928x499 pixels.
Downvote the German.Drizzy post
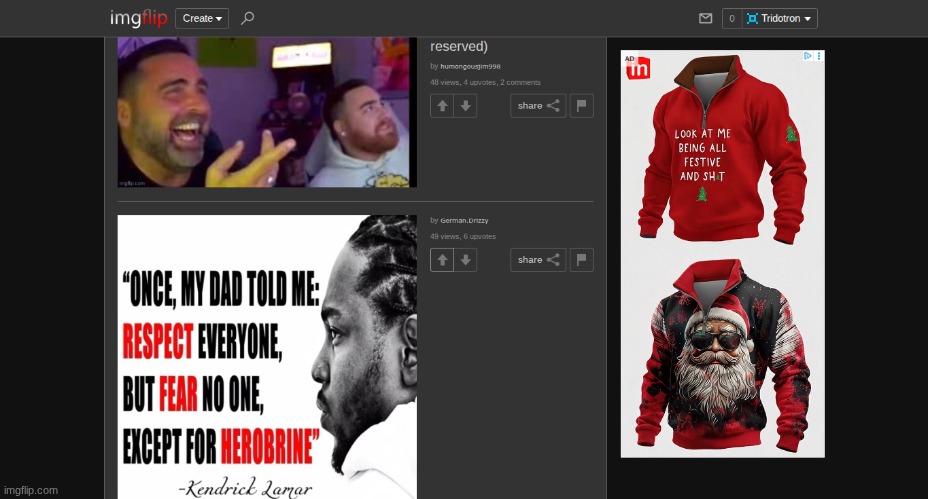click(466, 260)
